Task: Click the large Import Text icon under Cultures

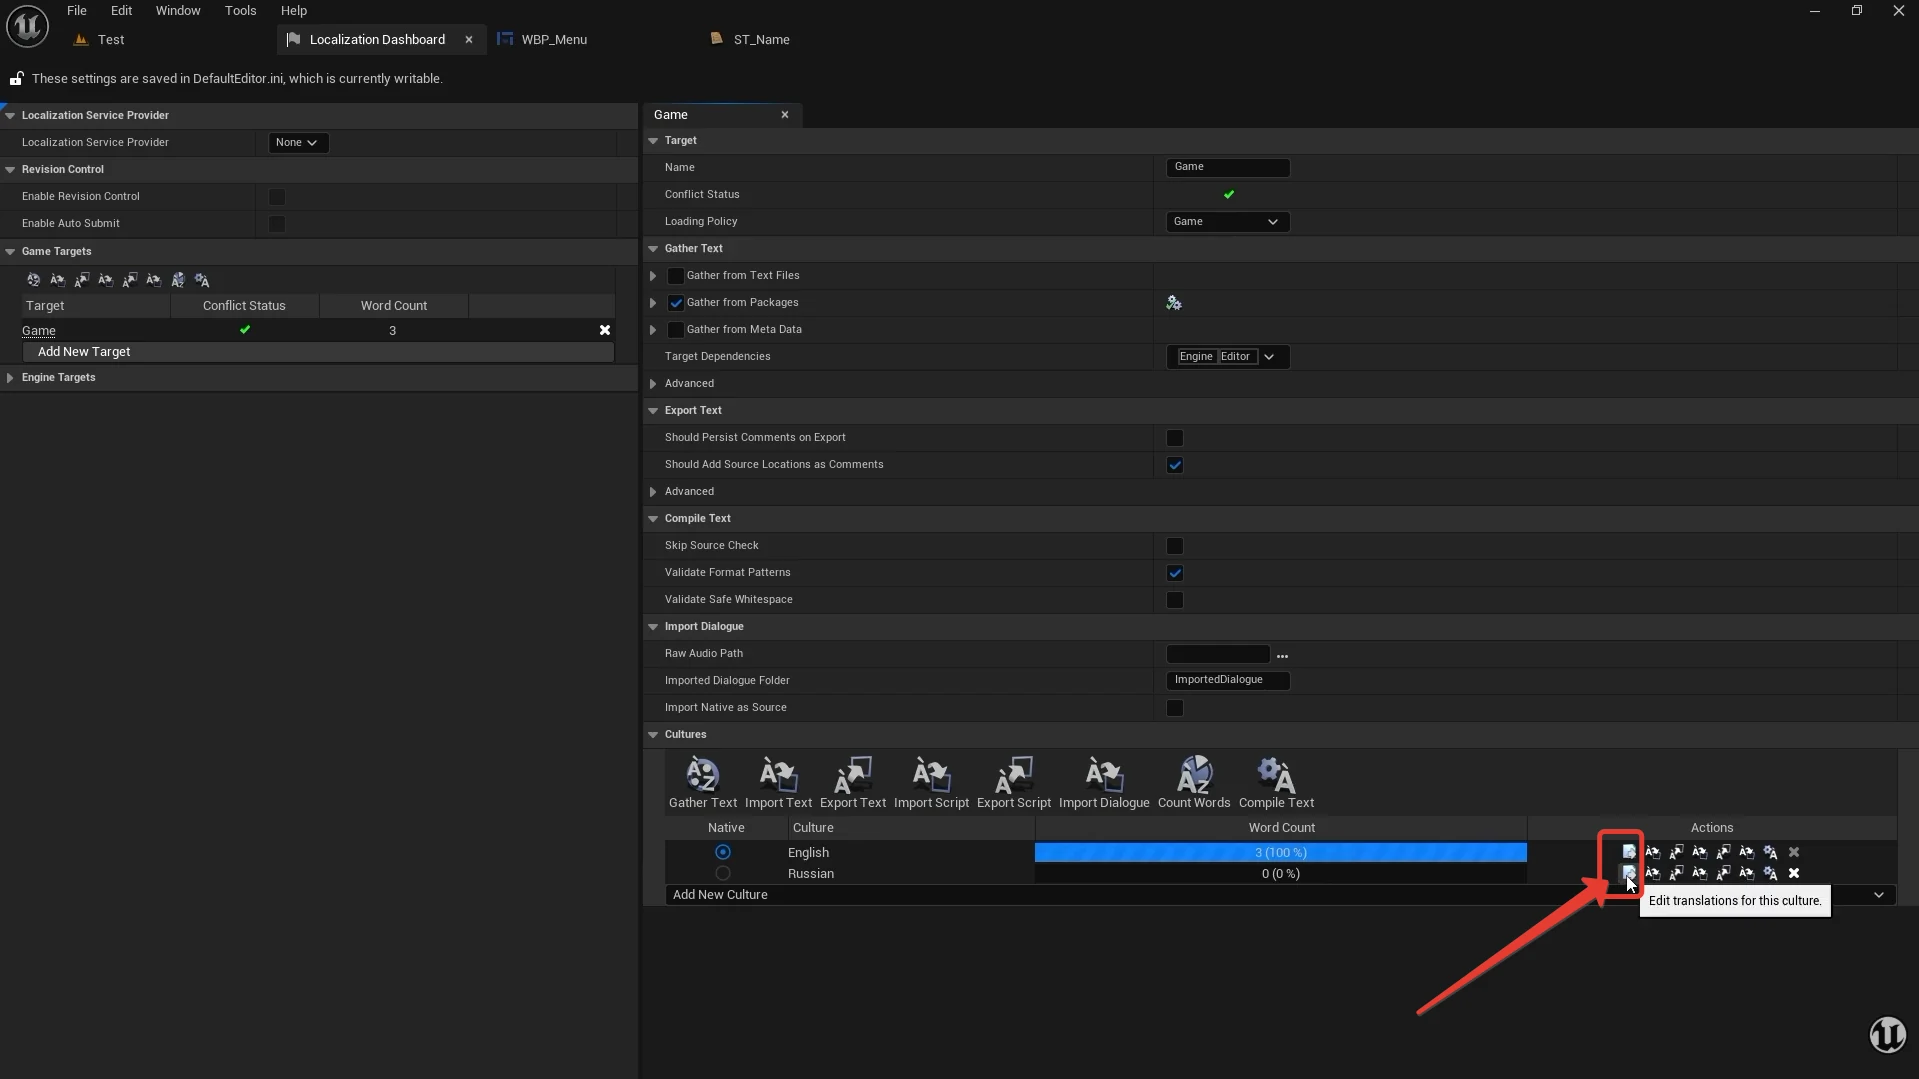Action: point(778,775)
